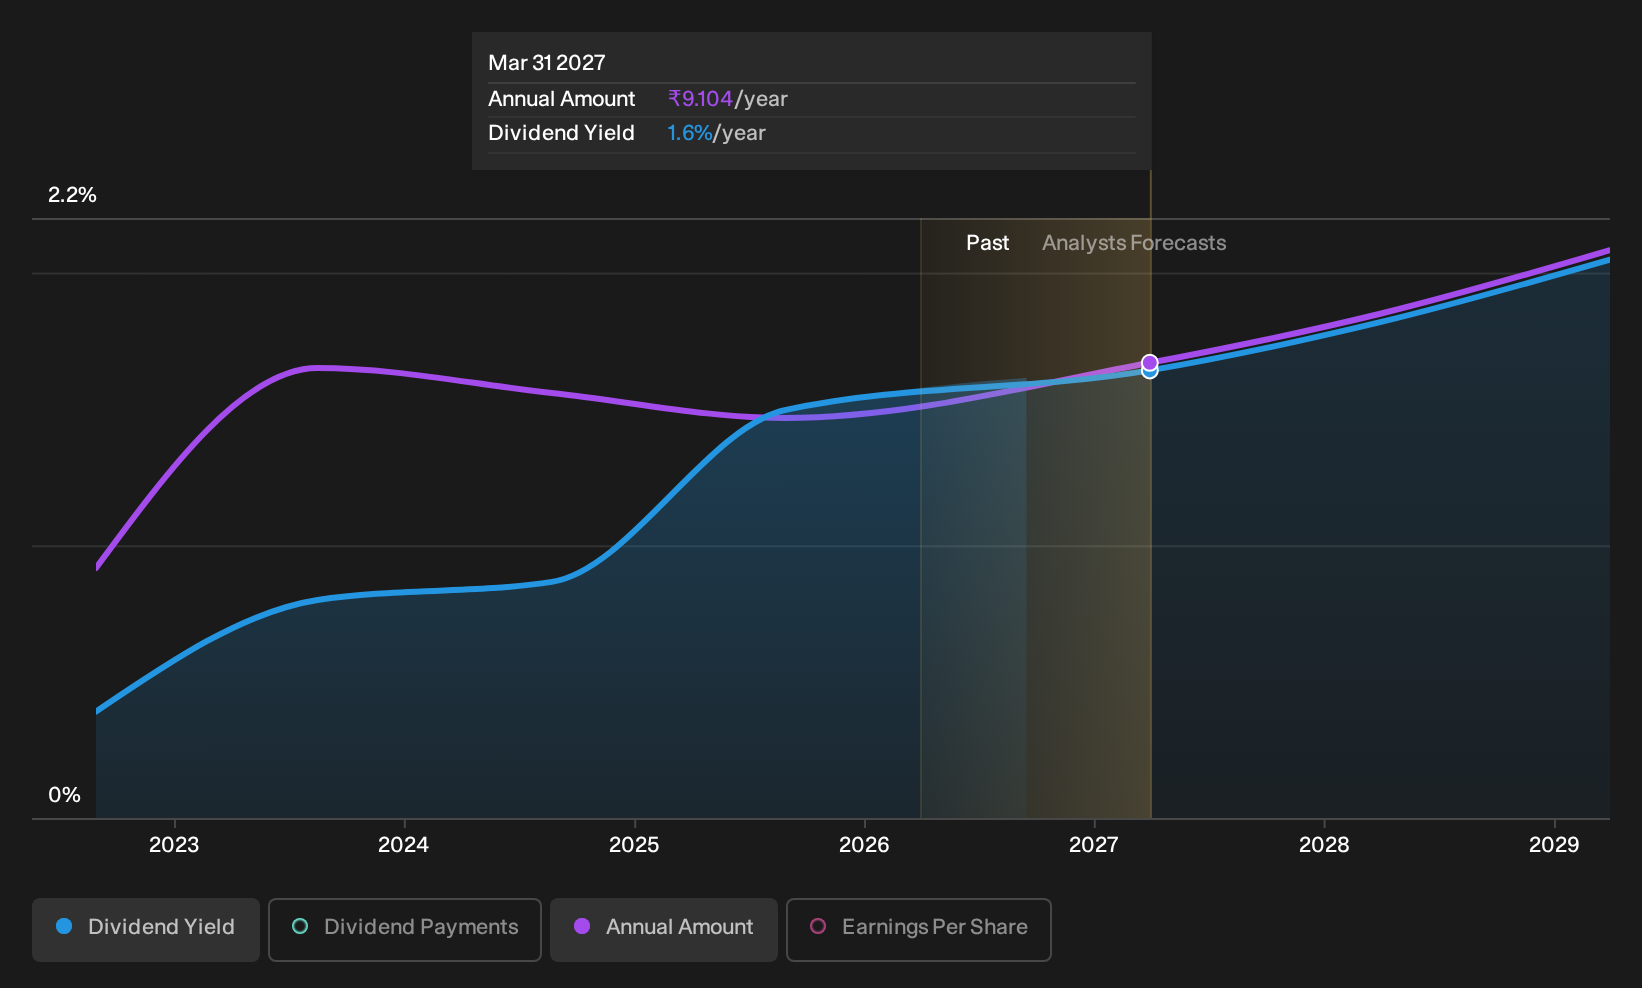Click the blue Dividend Yield legend dot
Screen dimensions: 1642x988
tap(64, 926)
